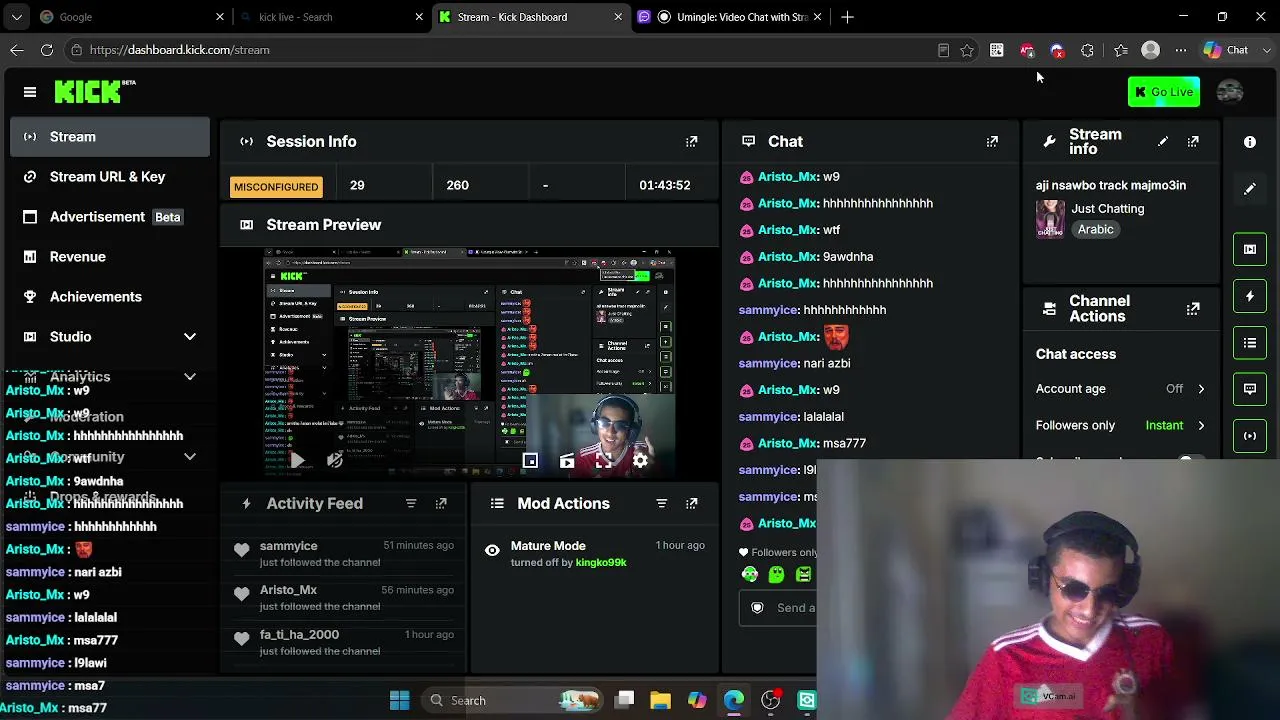Bookmark this page with the star icon
This screenshot has width=1280, height=720.
click(967, 50)
